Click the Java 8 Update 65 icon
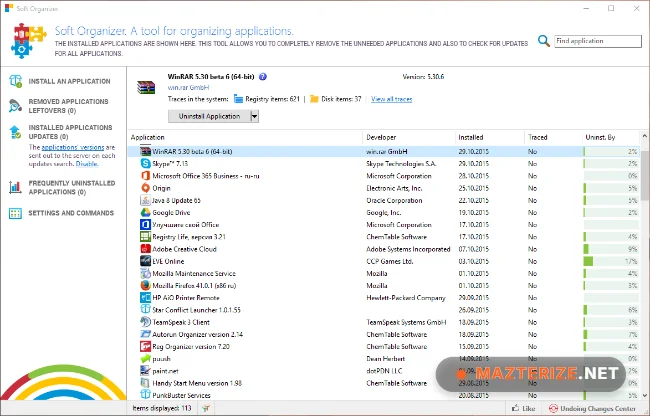This screenshot has width=650, height=416. point(146,200)
